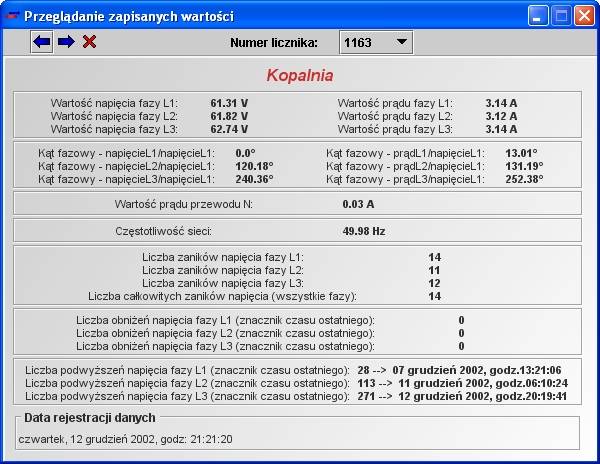Image resolution: width=600 pixels, height=464 pixels.
Task: Close the window using title bar X
Action: [x=584, y=15]
